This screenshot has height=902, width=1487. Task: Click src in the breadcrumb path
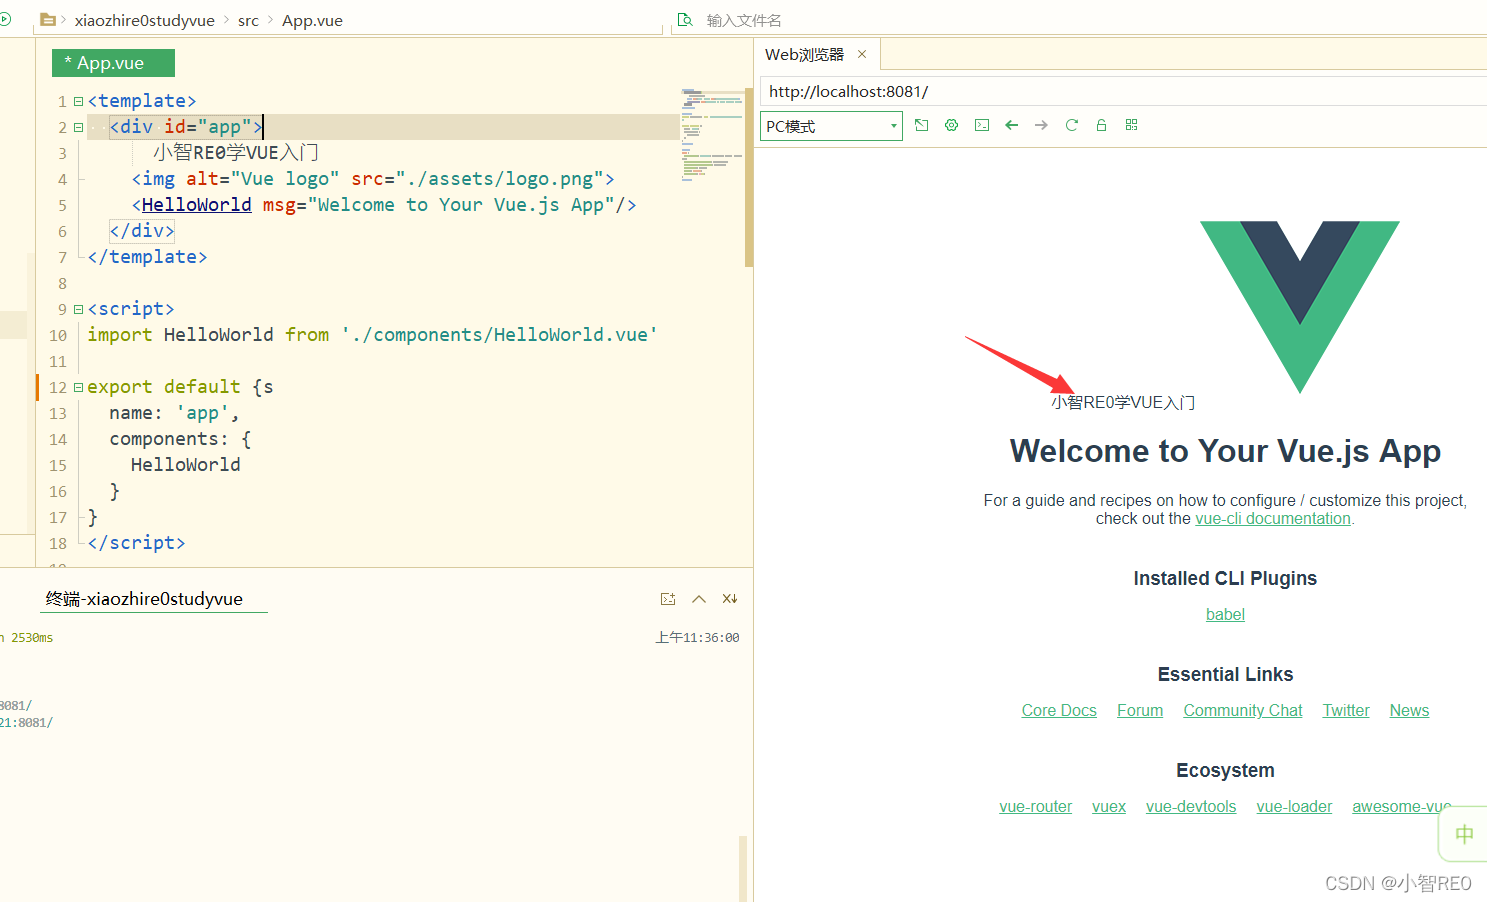click(248, 20)
